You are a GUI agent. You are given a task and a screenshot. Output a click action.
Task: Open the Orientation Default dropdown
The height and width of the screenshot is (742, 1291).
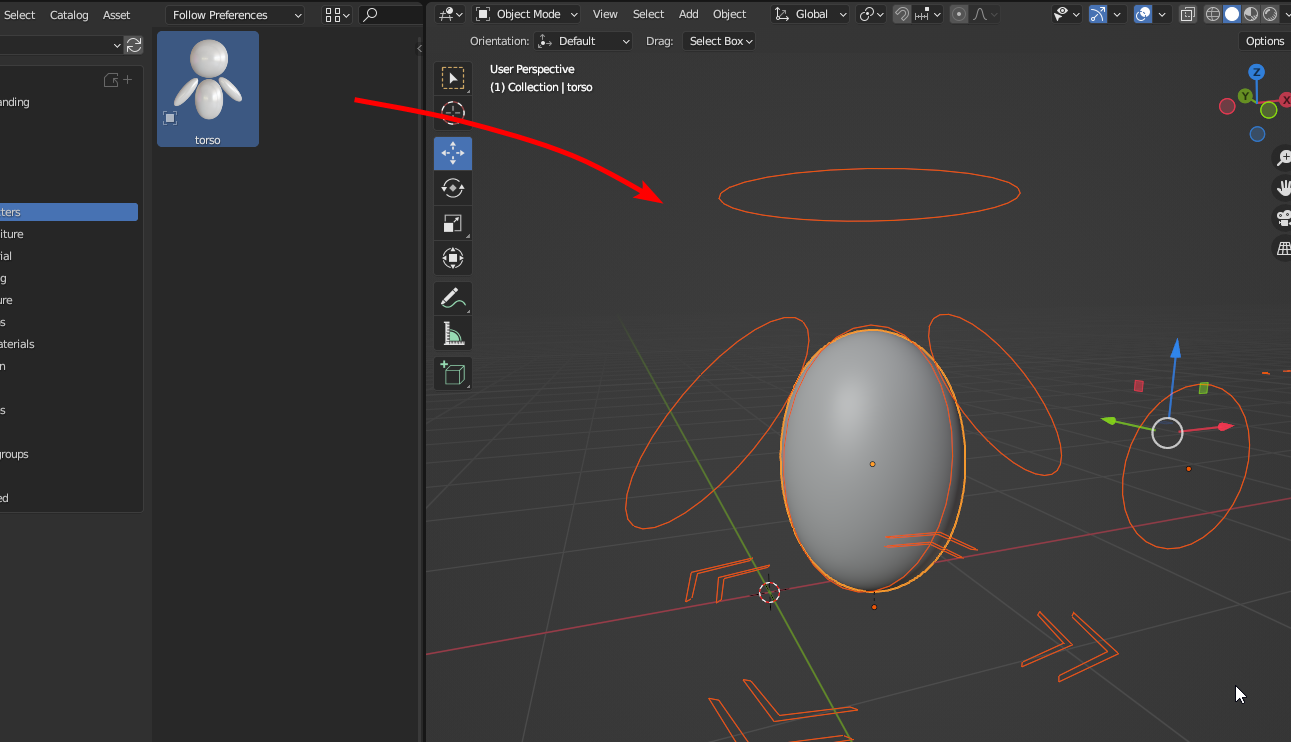click(x=584, y=41)
